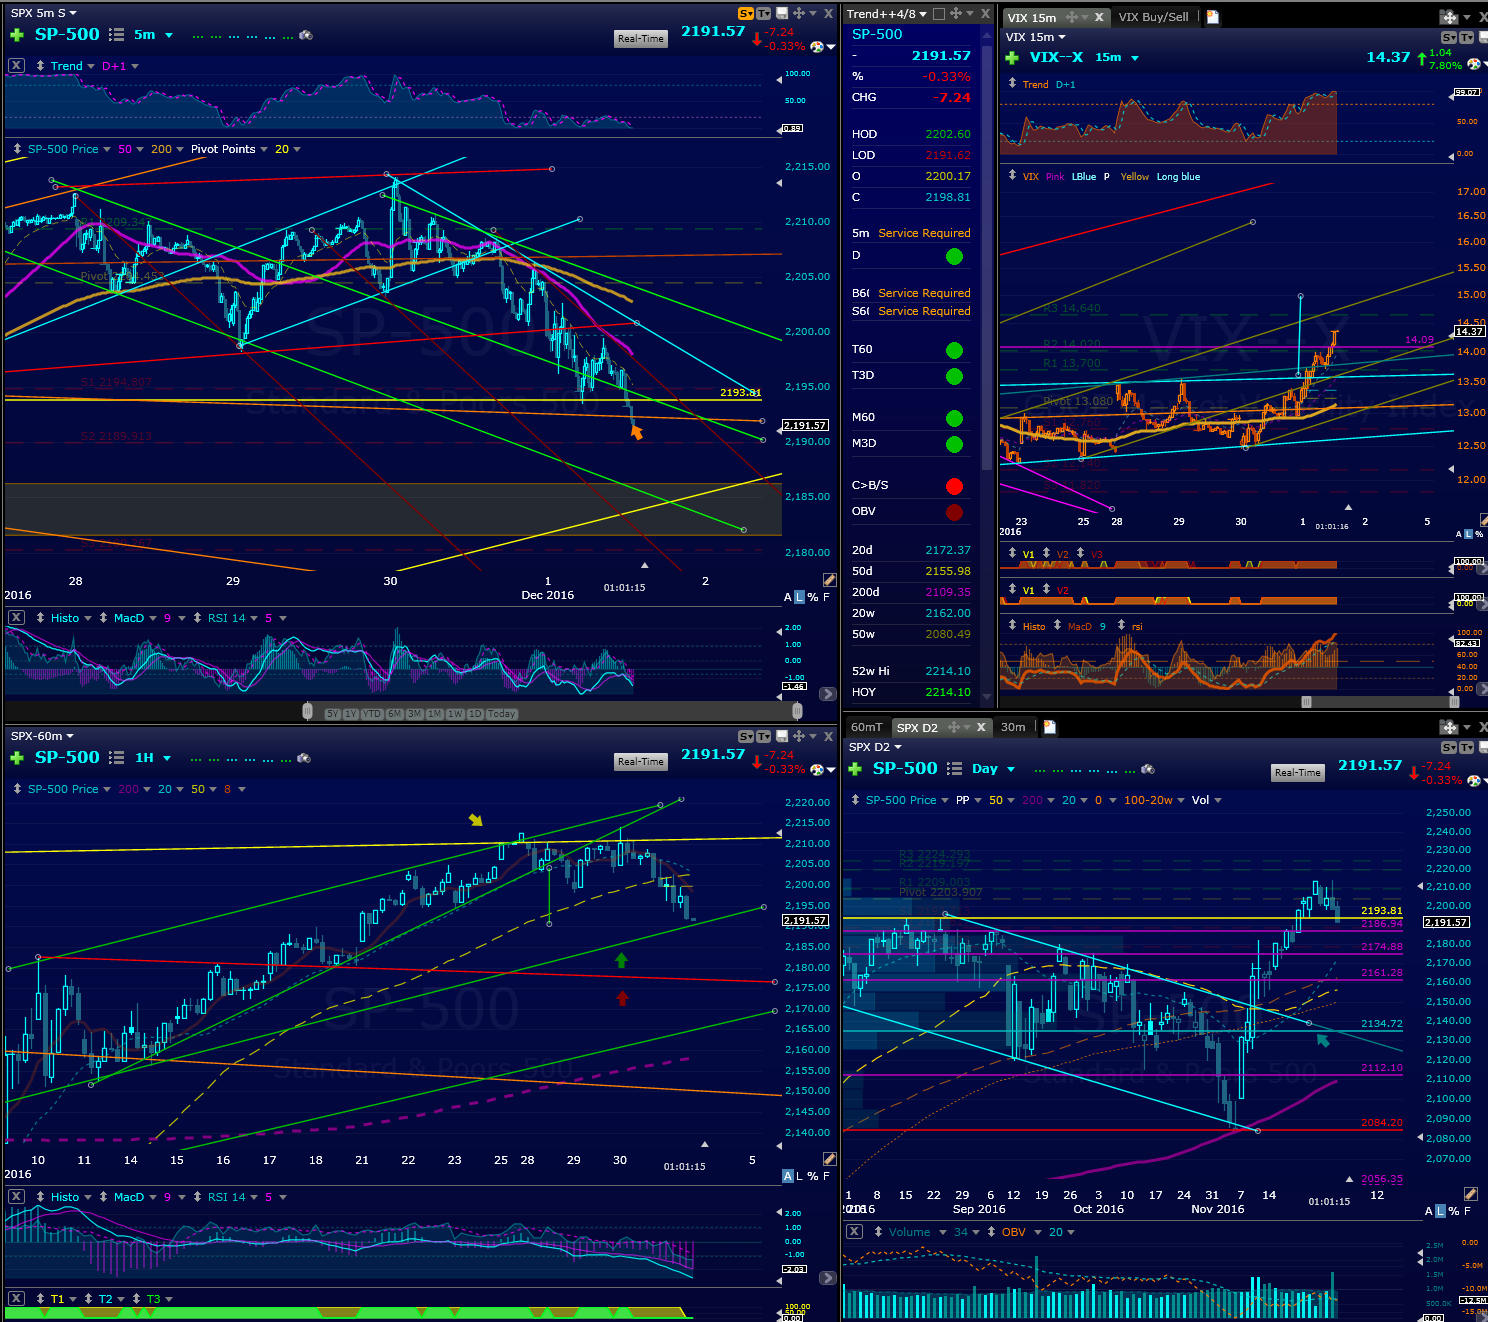Create new tab icon beside VIX Buy/Sell

click(1213, 17)
